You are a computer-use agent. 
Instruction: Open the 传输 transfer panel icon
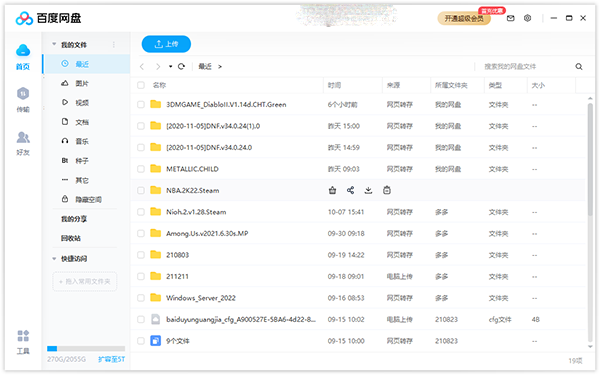click(23, 94)
